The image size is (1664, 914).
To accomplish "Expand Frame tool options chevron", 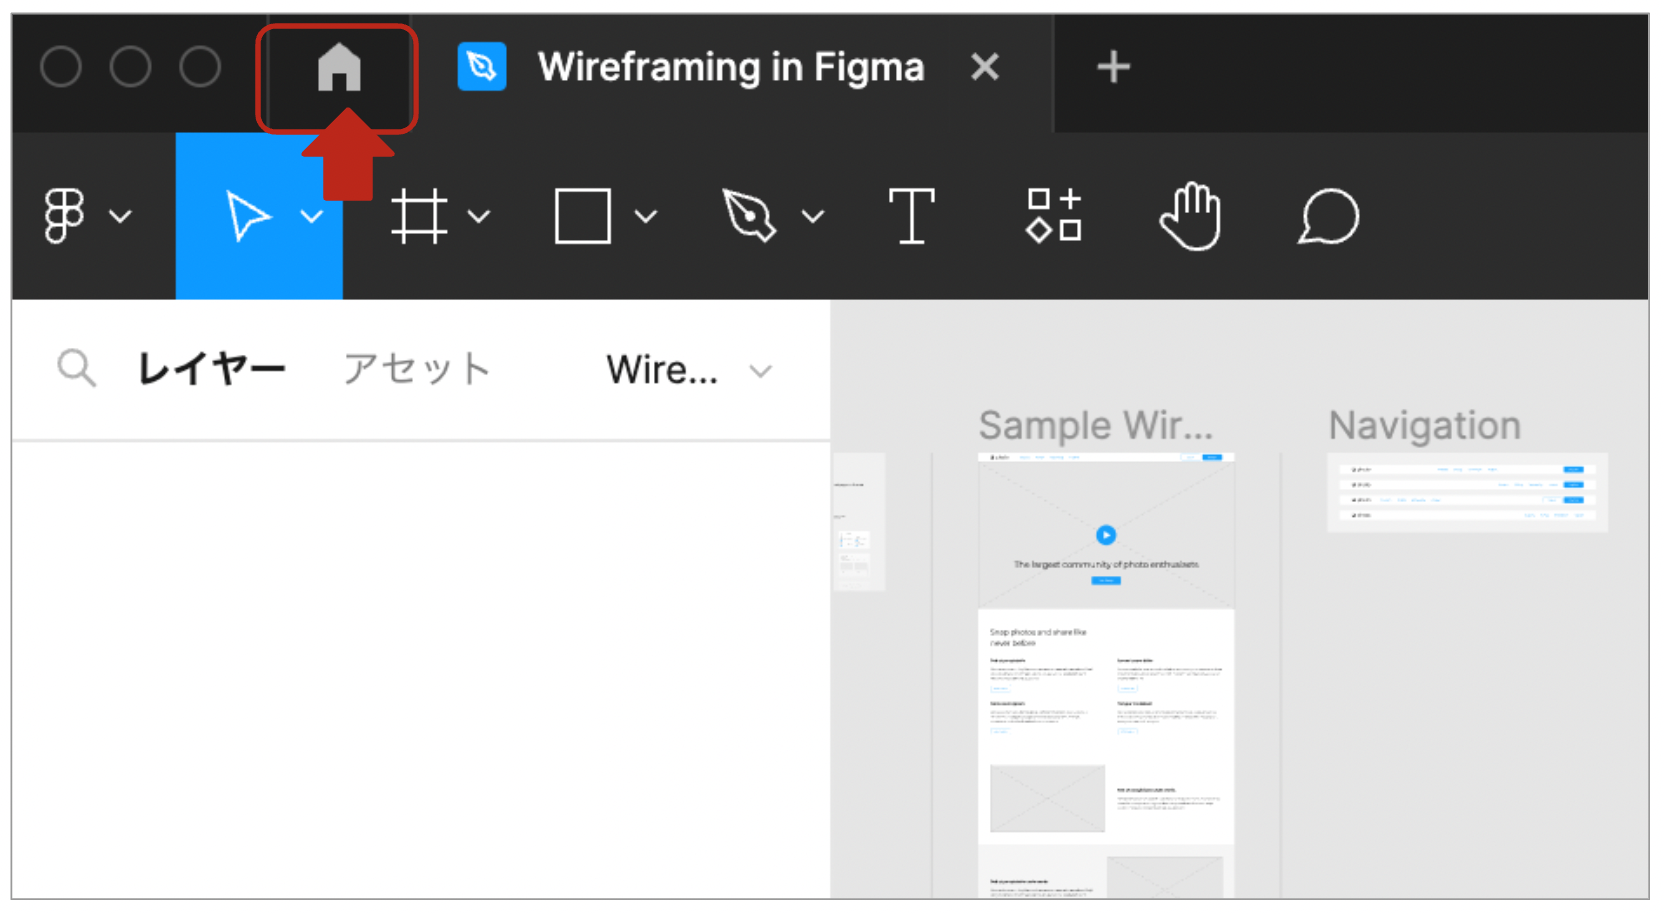I will coord(479,216).
